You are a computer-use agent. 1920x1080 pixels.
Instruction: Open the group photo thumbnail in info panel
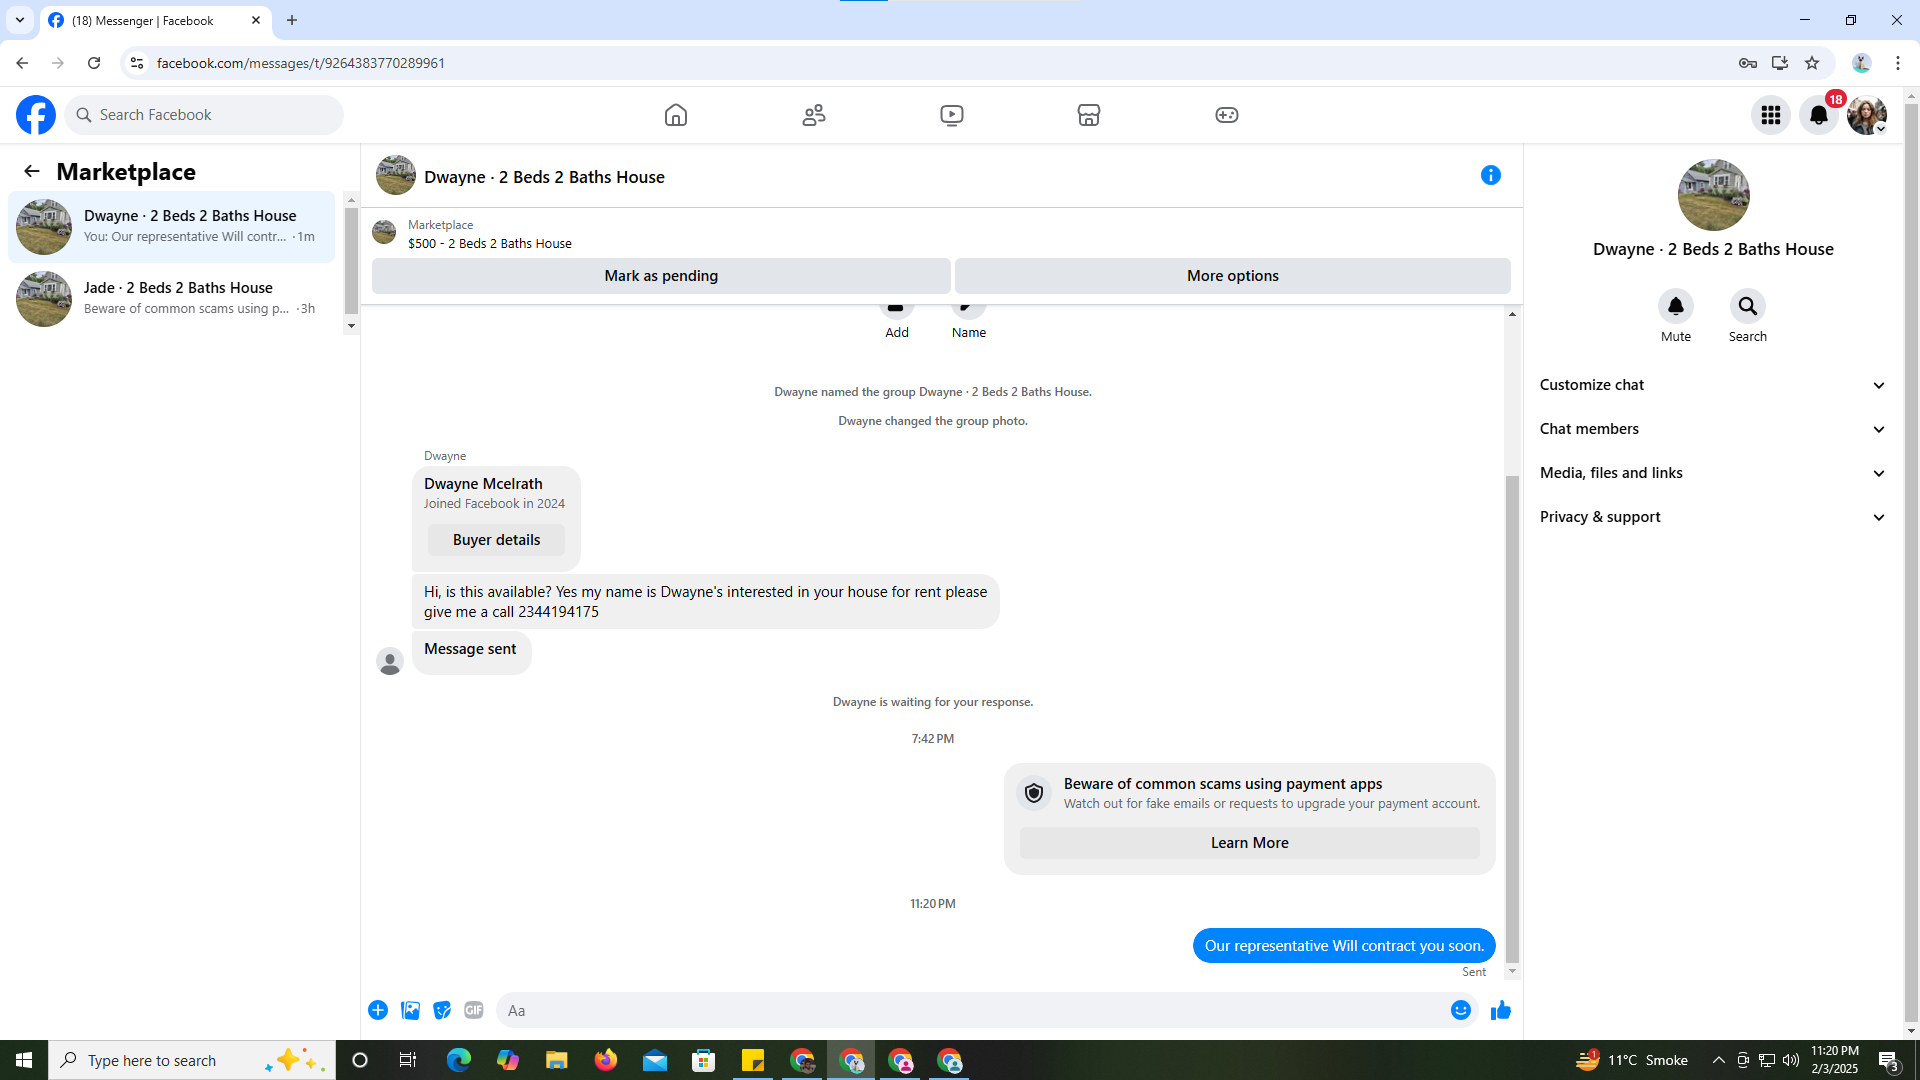(x=1713, y=195)
